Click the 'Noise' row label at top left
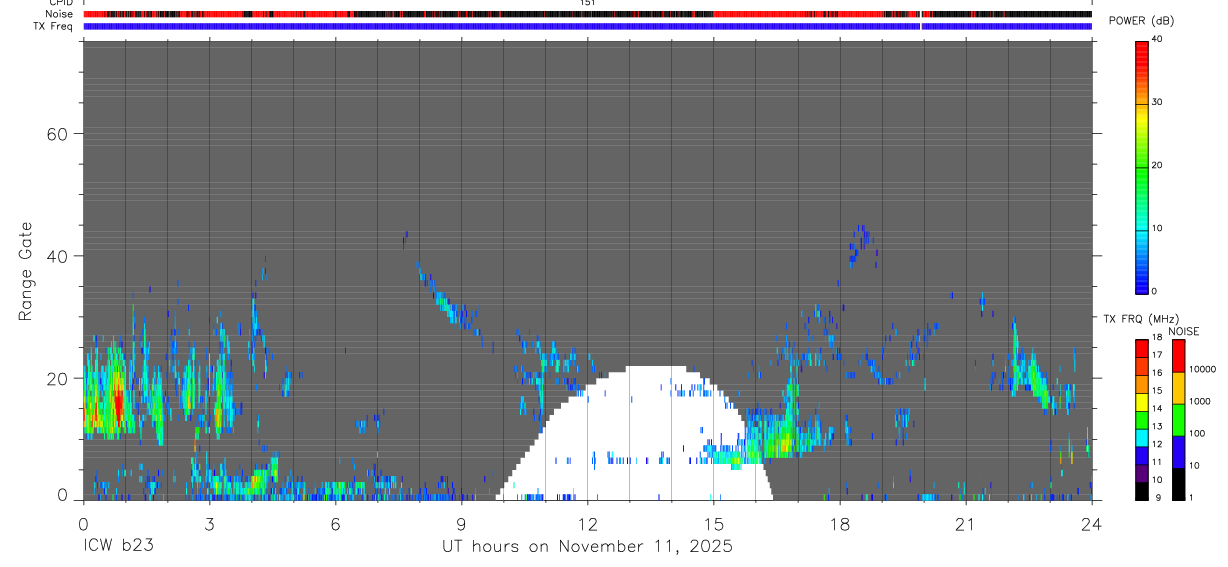The width and height of the screenshot is (1228, 567). coord(59,14)
